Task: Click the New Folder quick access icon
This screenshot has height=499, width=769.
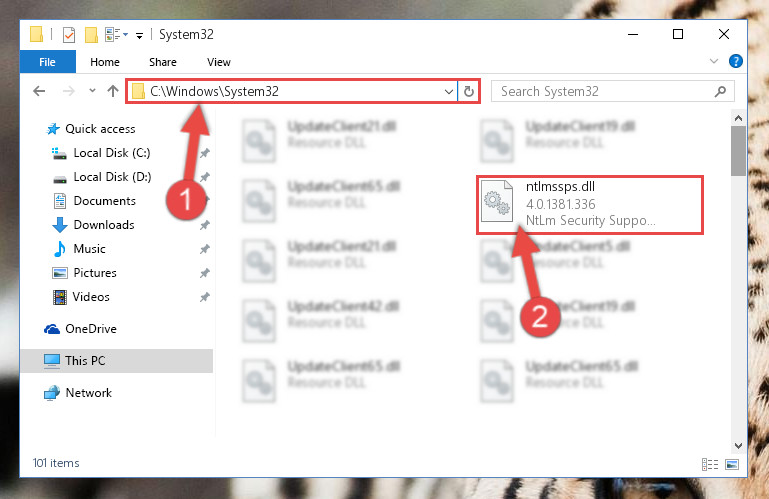Action: pos(91,35)
